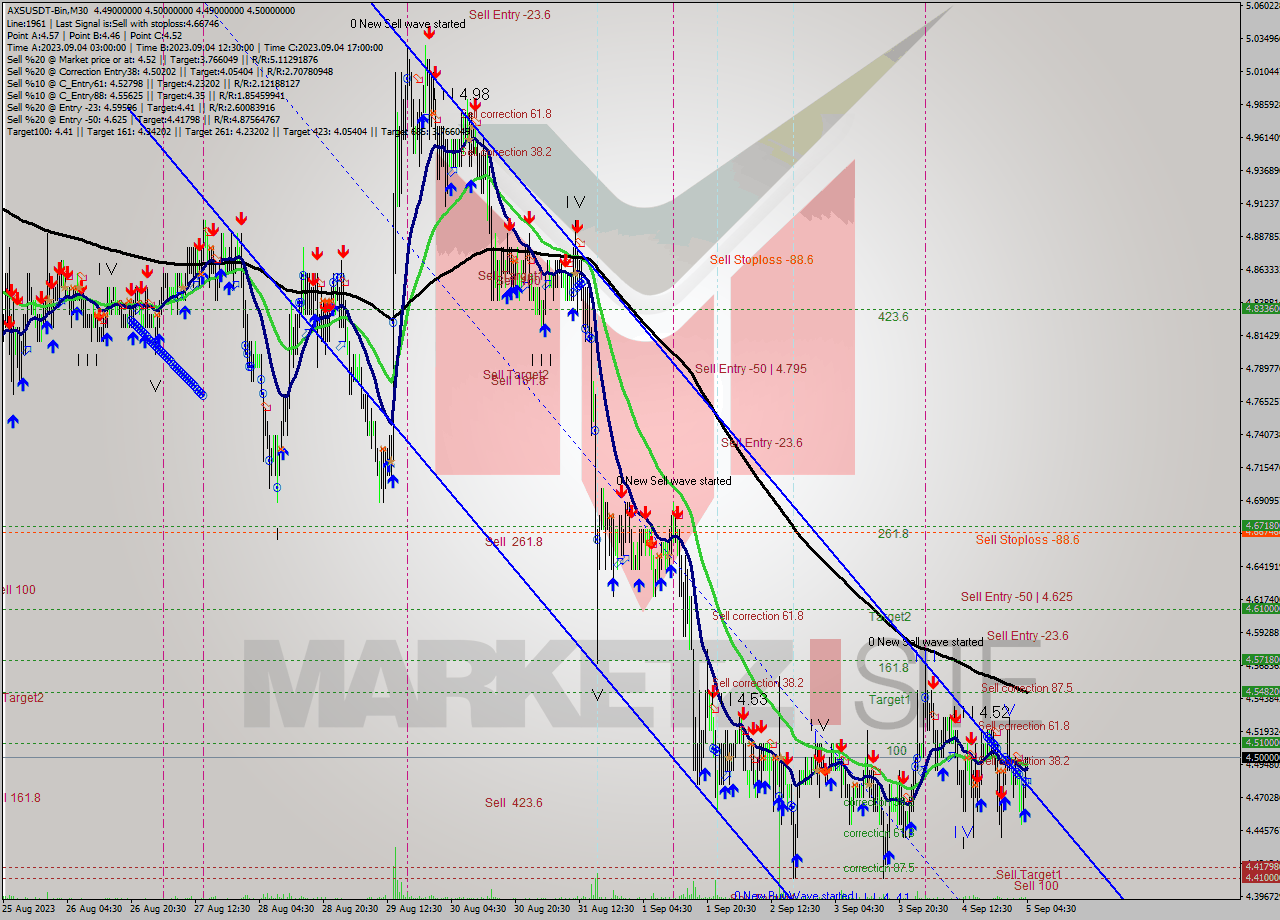Select the 'Sell correction 87.5' label
This screenshot has height=920, width=1280.
[1027, 688]
